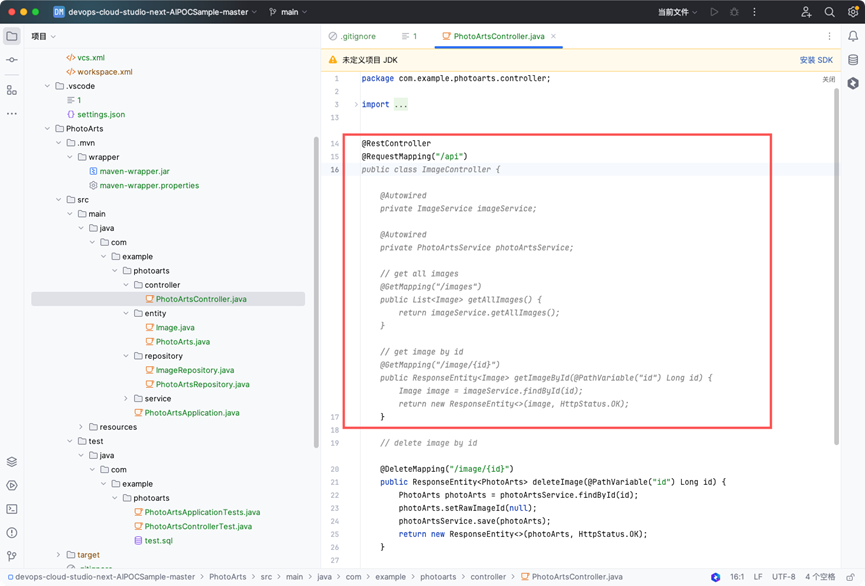This screenshot has height=586, width=865.
Task: Open the AI assistant hexagon icon in right sidebar
Action: (853, 83)
